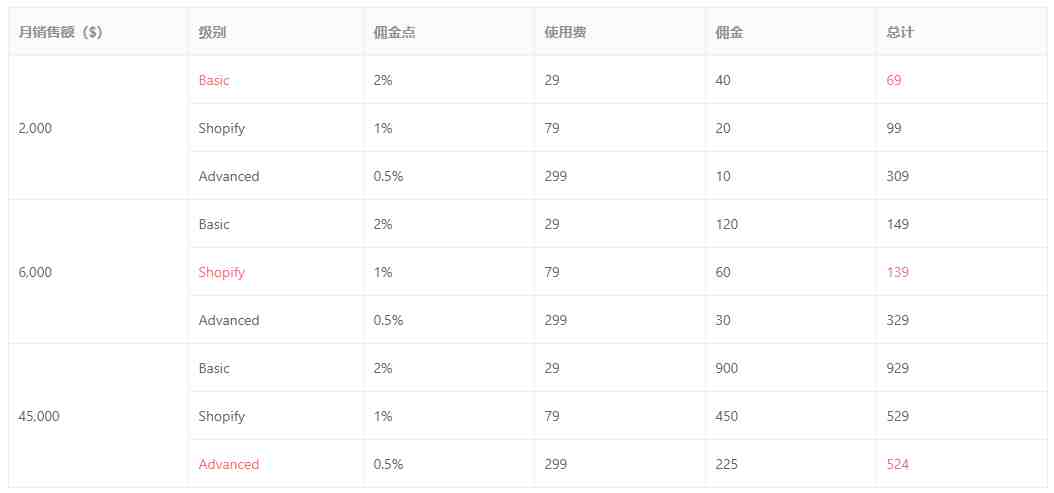
Task: Click the 225 commission cell
Action: (x=727, y=464)
